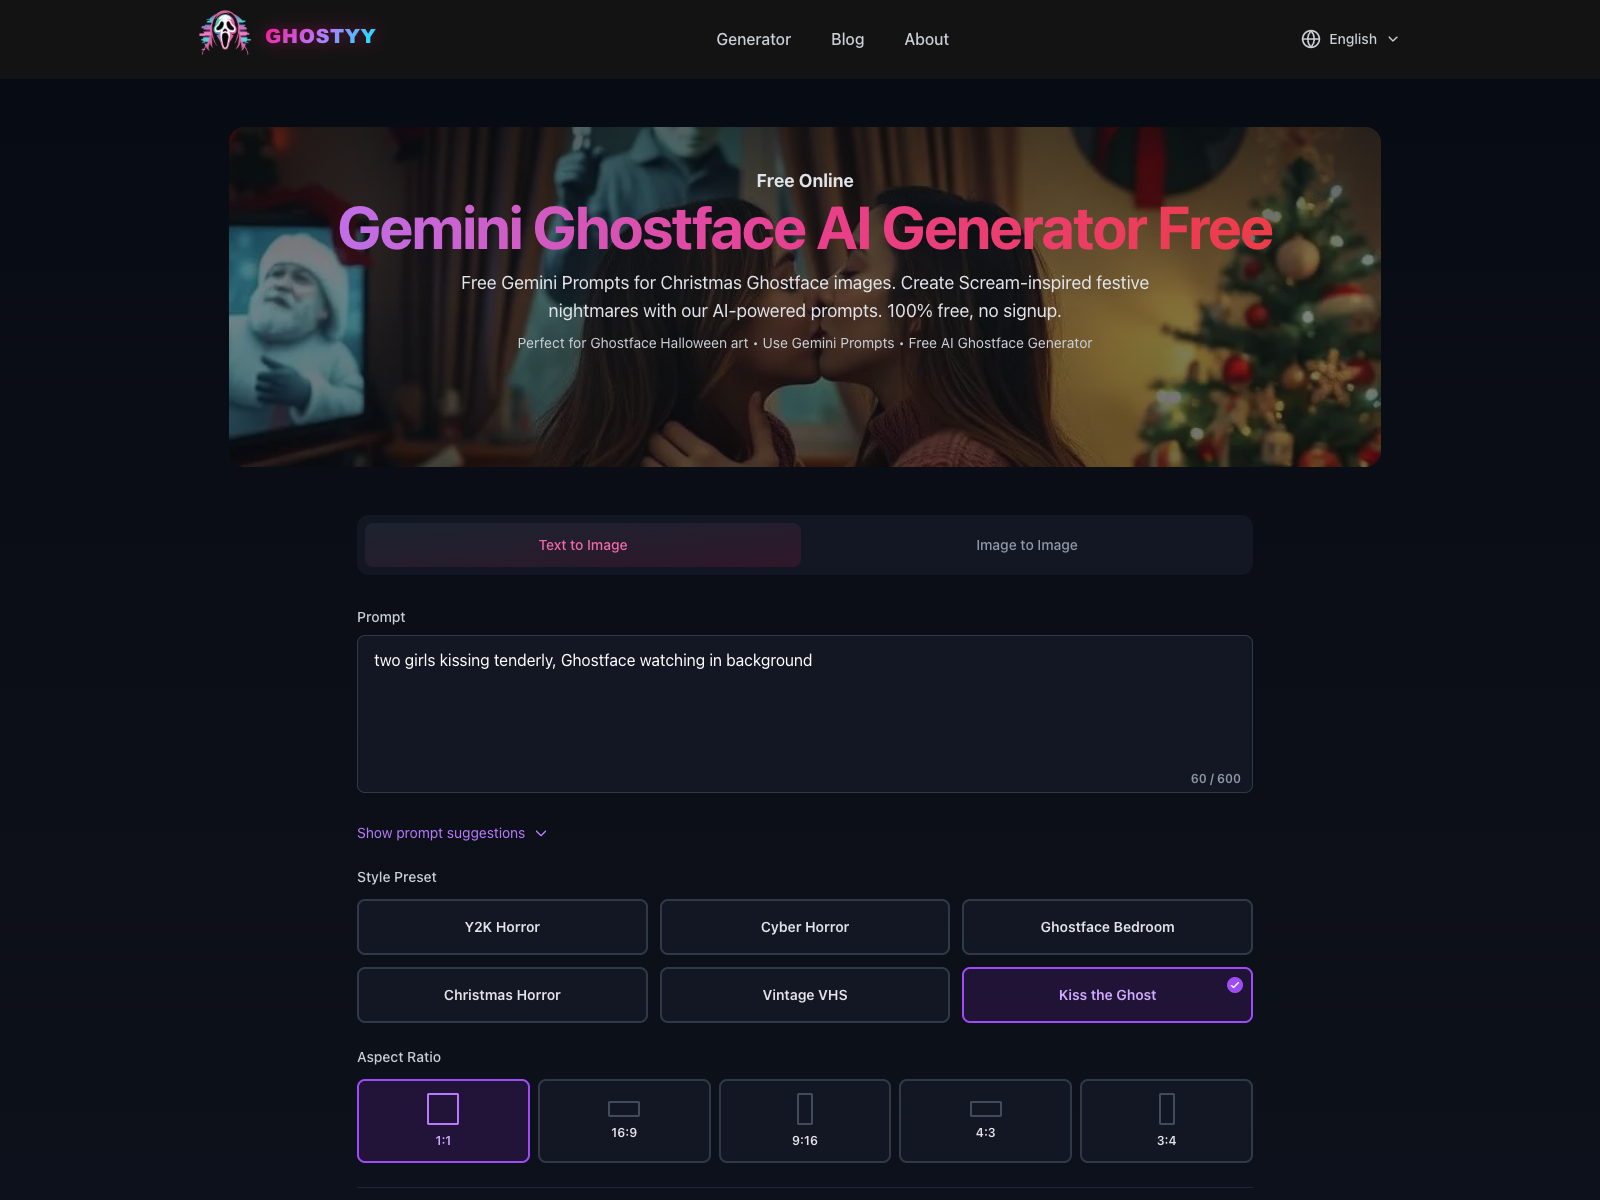Click the chevron beside prompt suggestions
1600x1200 pixels.
[541, 833]
